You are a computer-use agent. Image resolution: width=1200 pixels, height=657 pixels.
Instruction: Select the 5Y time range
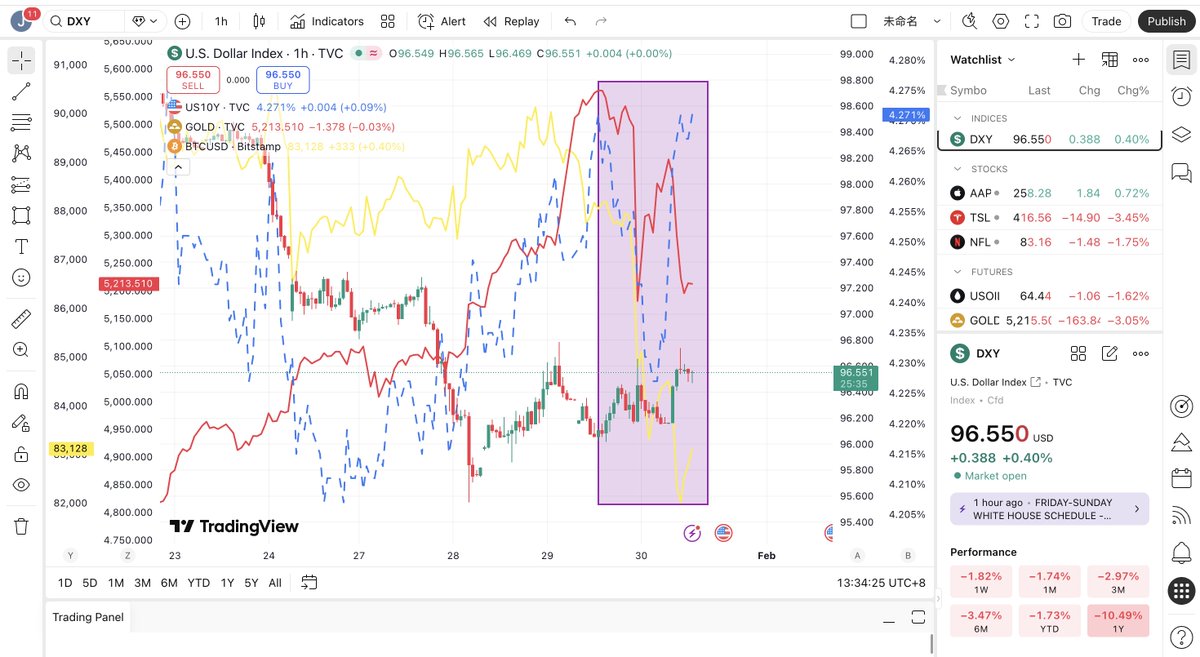(251, 583)
